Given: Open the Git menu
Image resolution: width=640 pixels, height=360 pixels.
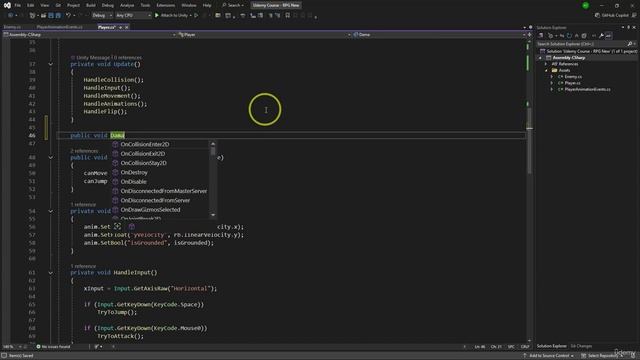Looking at the screenshot, I should point(58,5).
